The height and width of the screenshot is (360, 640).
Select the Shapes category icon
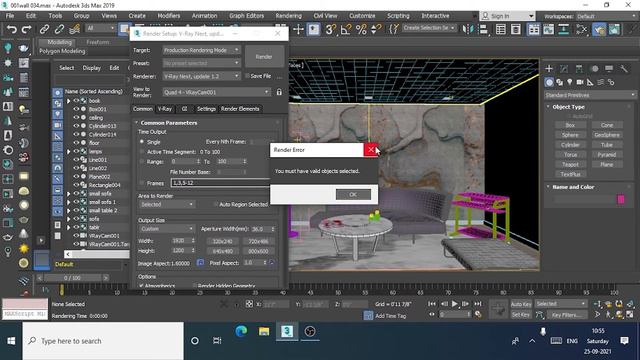(560, 82)
